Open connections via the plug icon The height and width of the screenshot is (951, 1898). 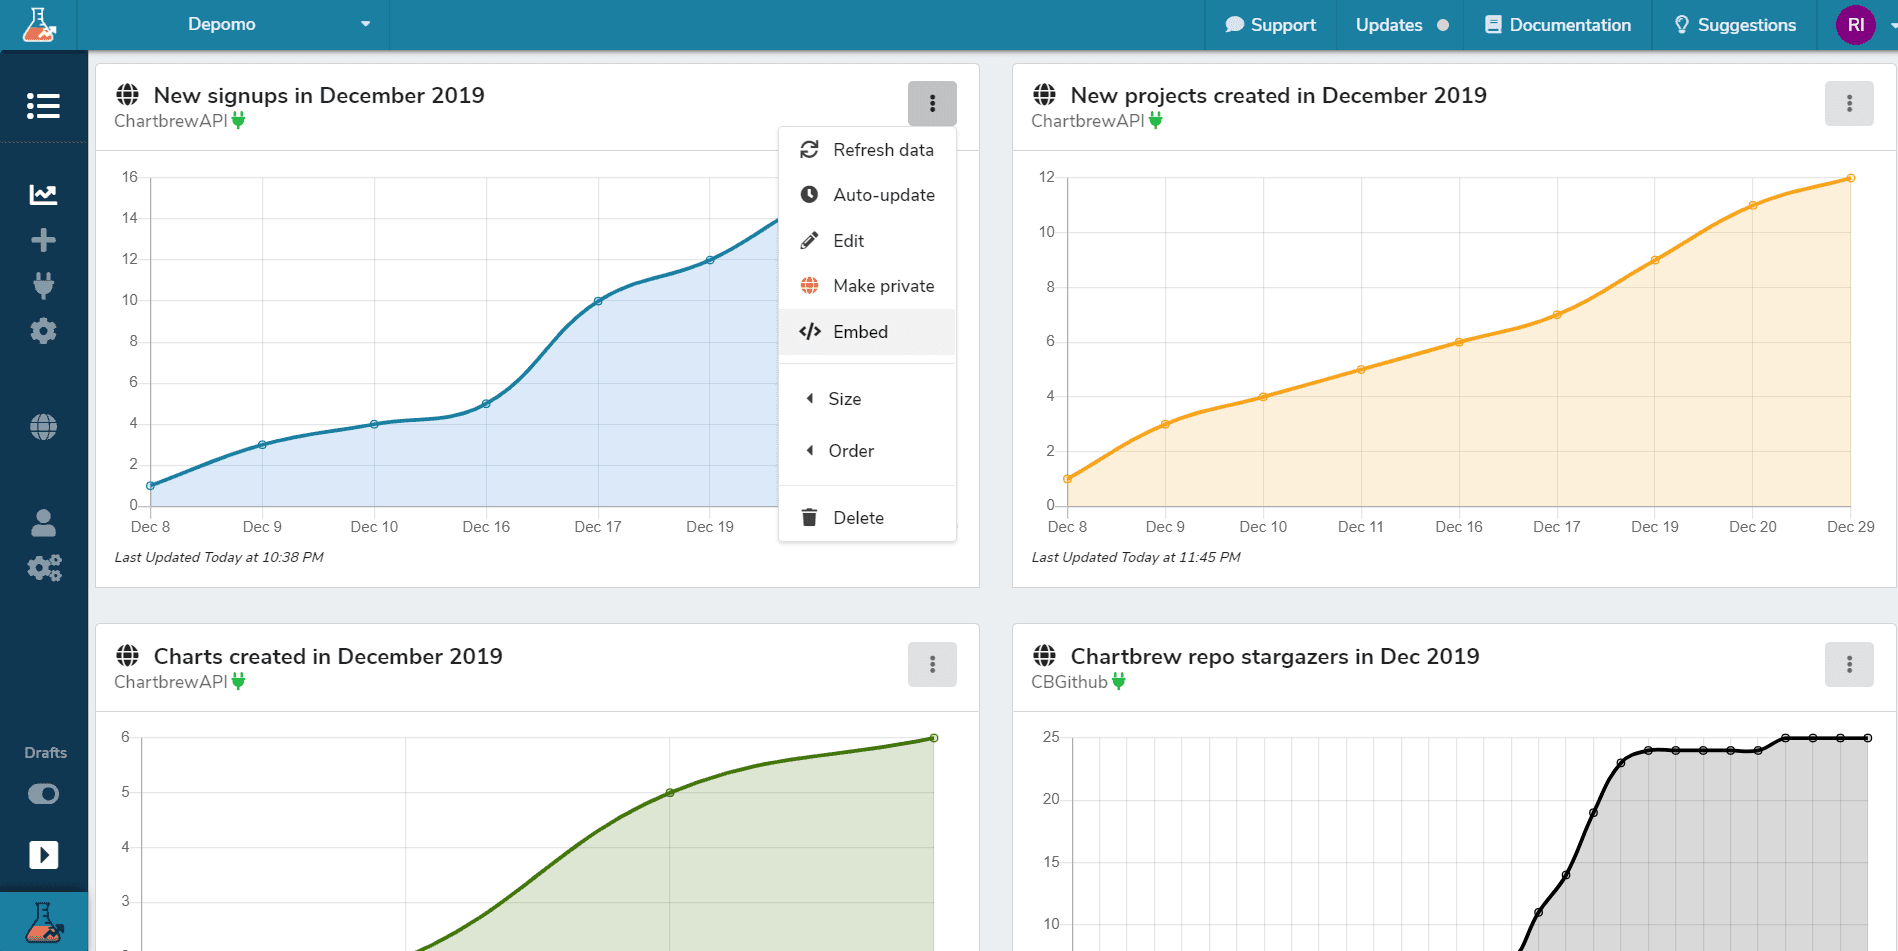[x=43, y=286]
